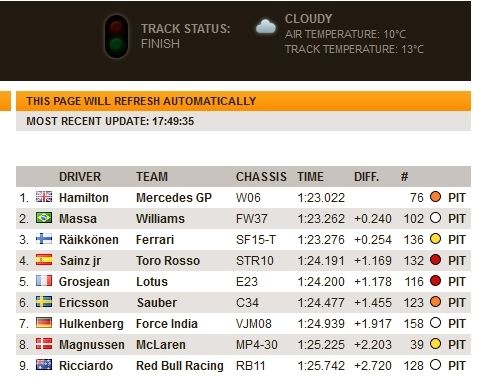
Task: Click the Swedish flag next to Ericsson
Action: 44,302
